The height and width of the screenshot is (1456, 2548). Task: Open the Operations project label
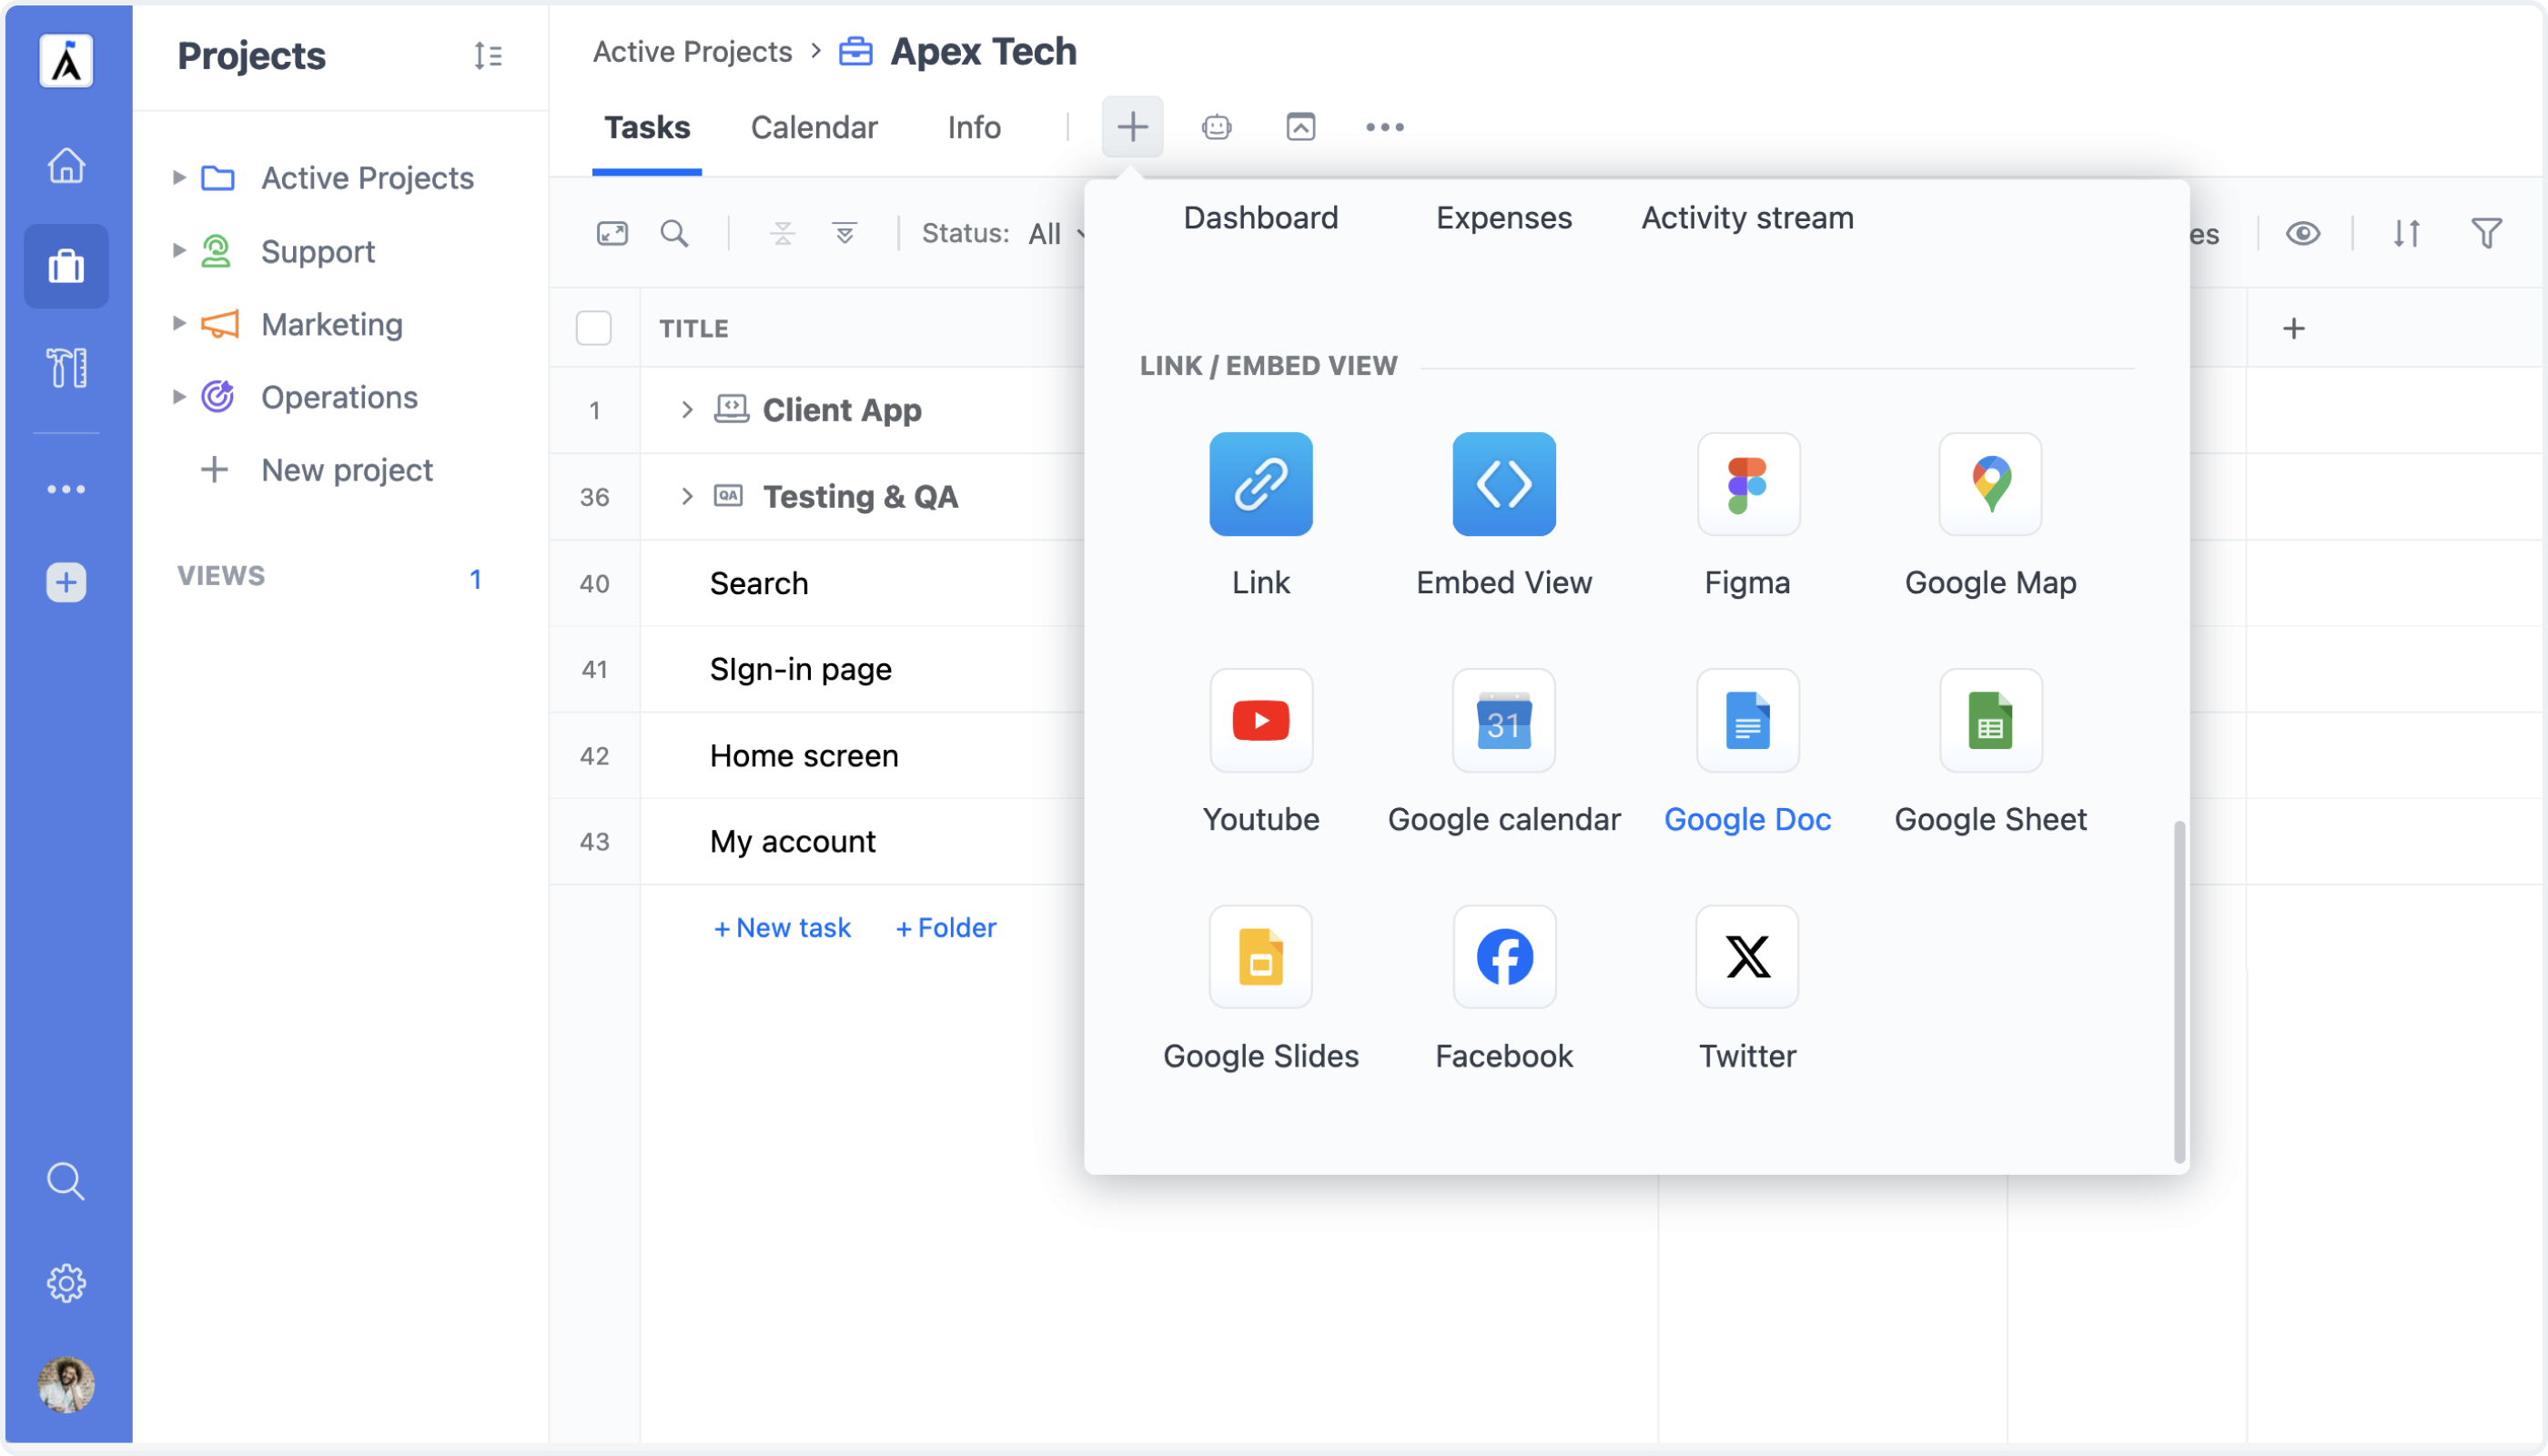[x=339, y=397]
